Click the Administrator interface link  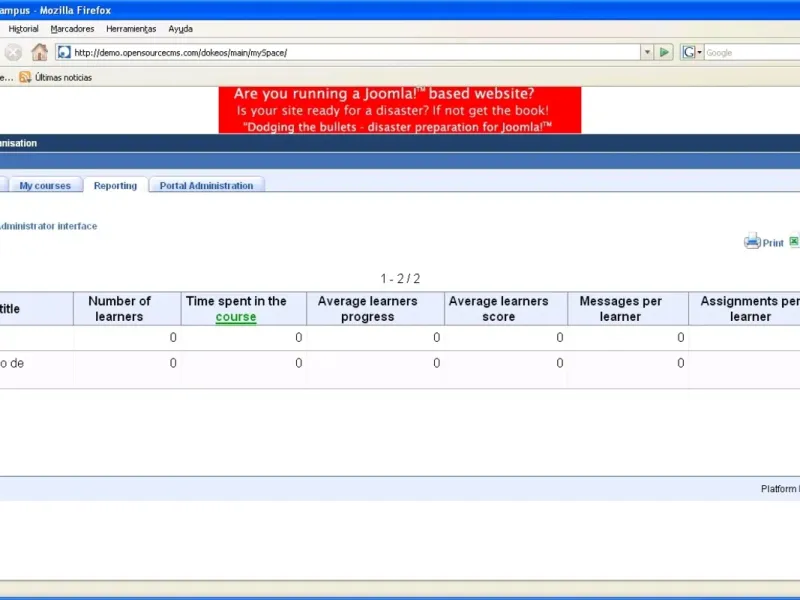pos(48,226)
